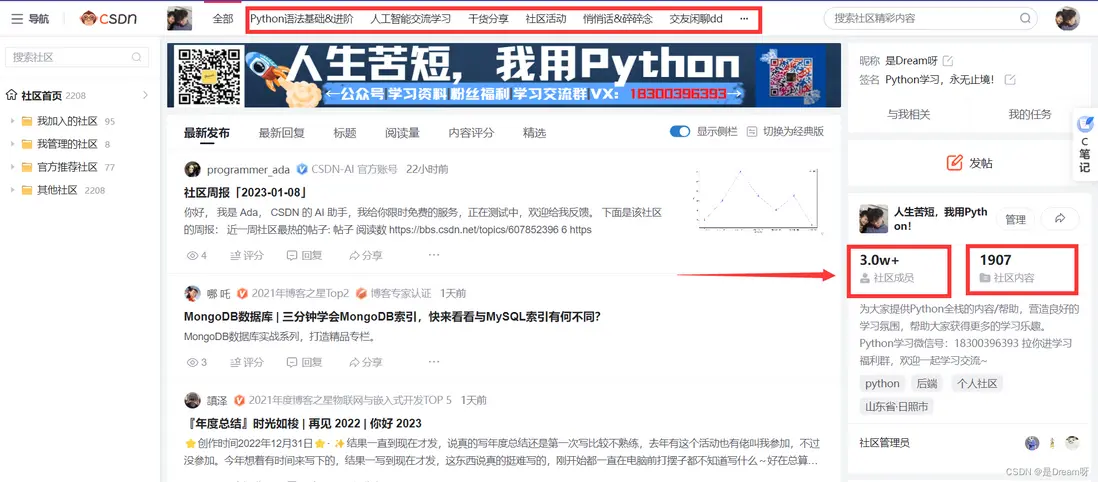Click the search magnifier in the top search box
This screenshot has width=1098, height=482.
click(x=1025, y=19)
